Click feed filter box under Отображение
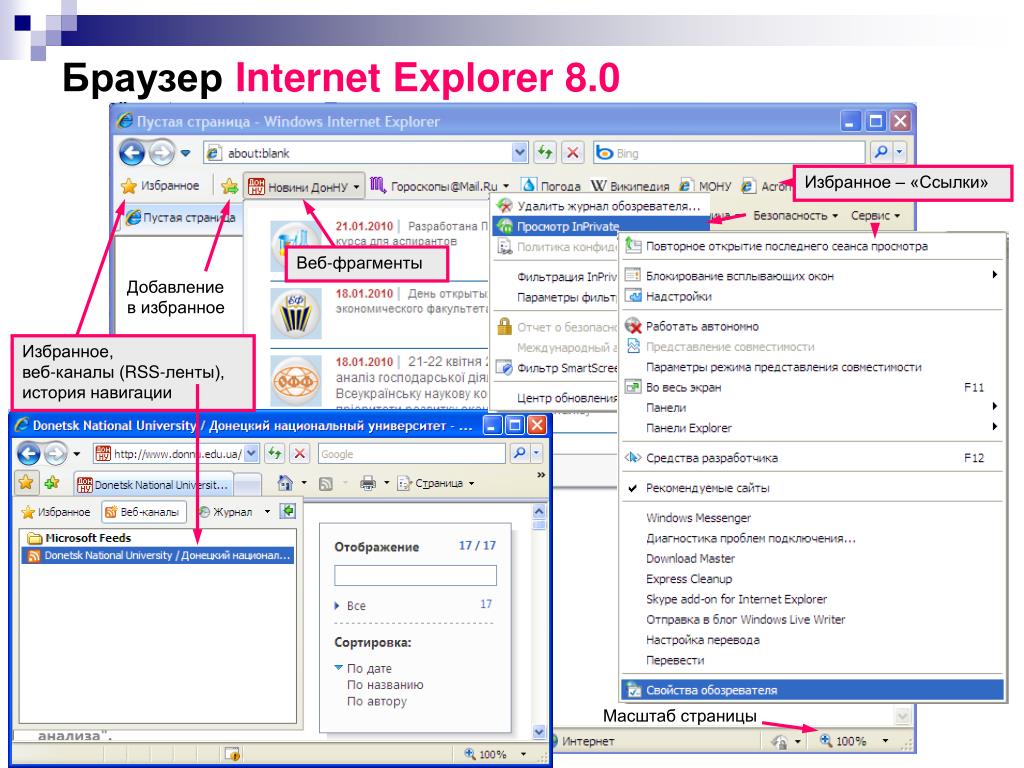 click(415, 575)
